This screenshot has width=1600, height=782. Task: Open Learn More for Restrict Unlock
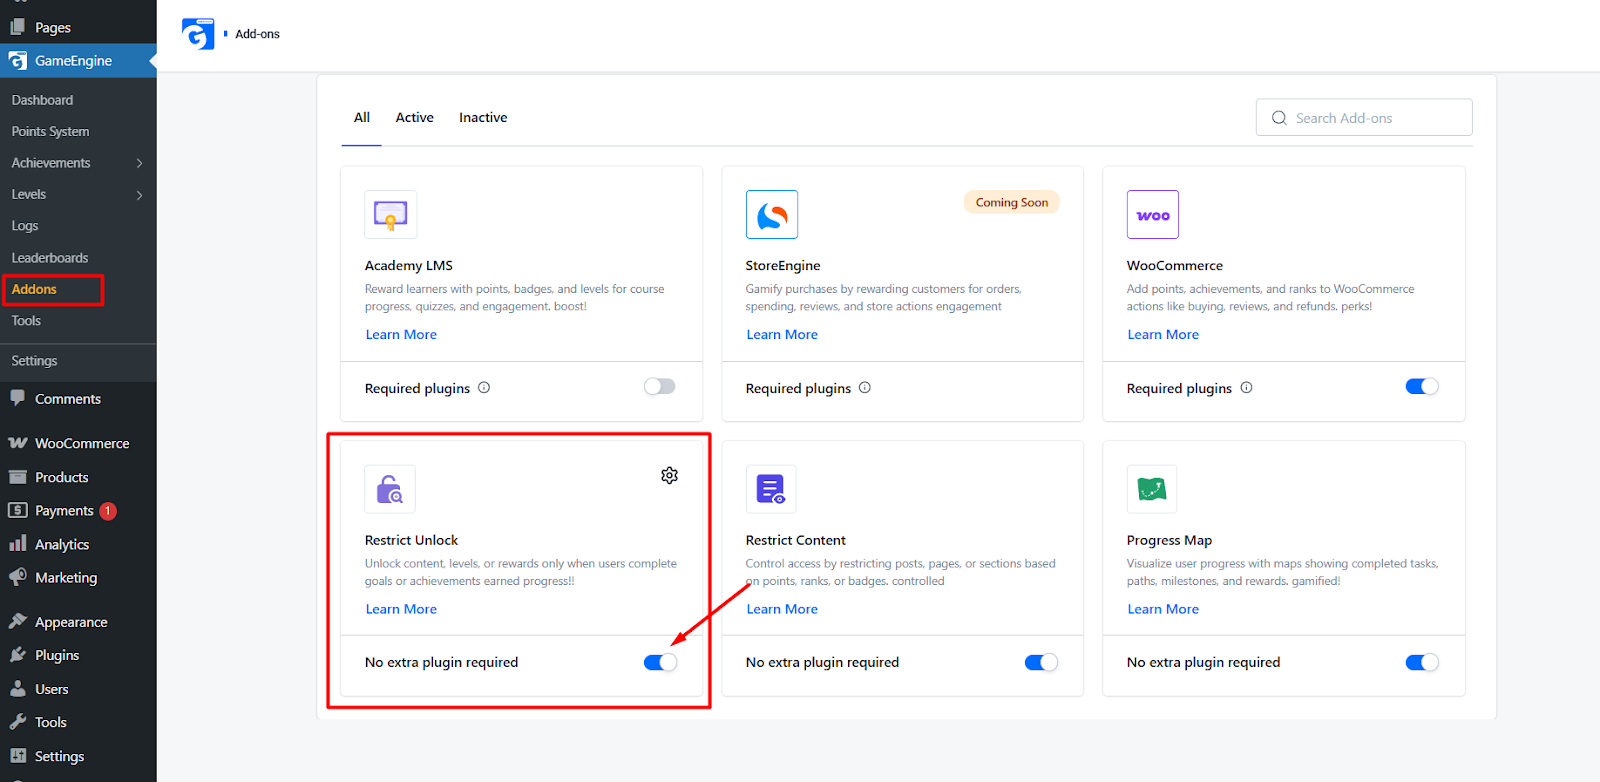pyautogui.click(x=401, y=609)
